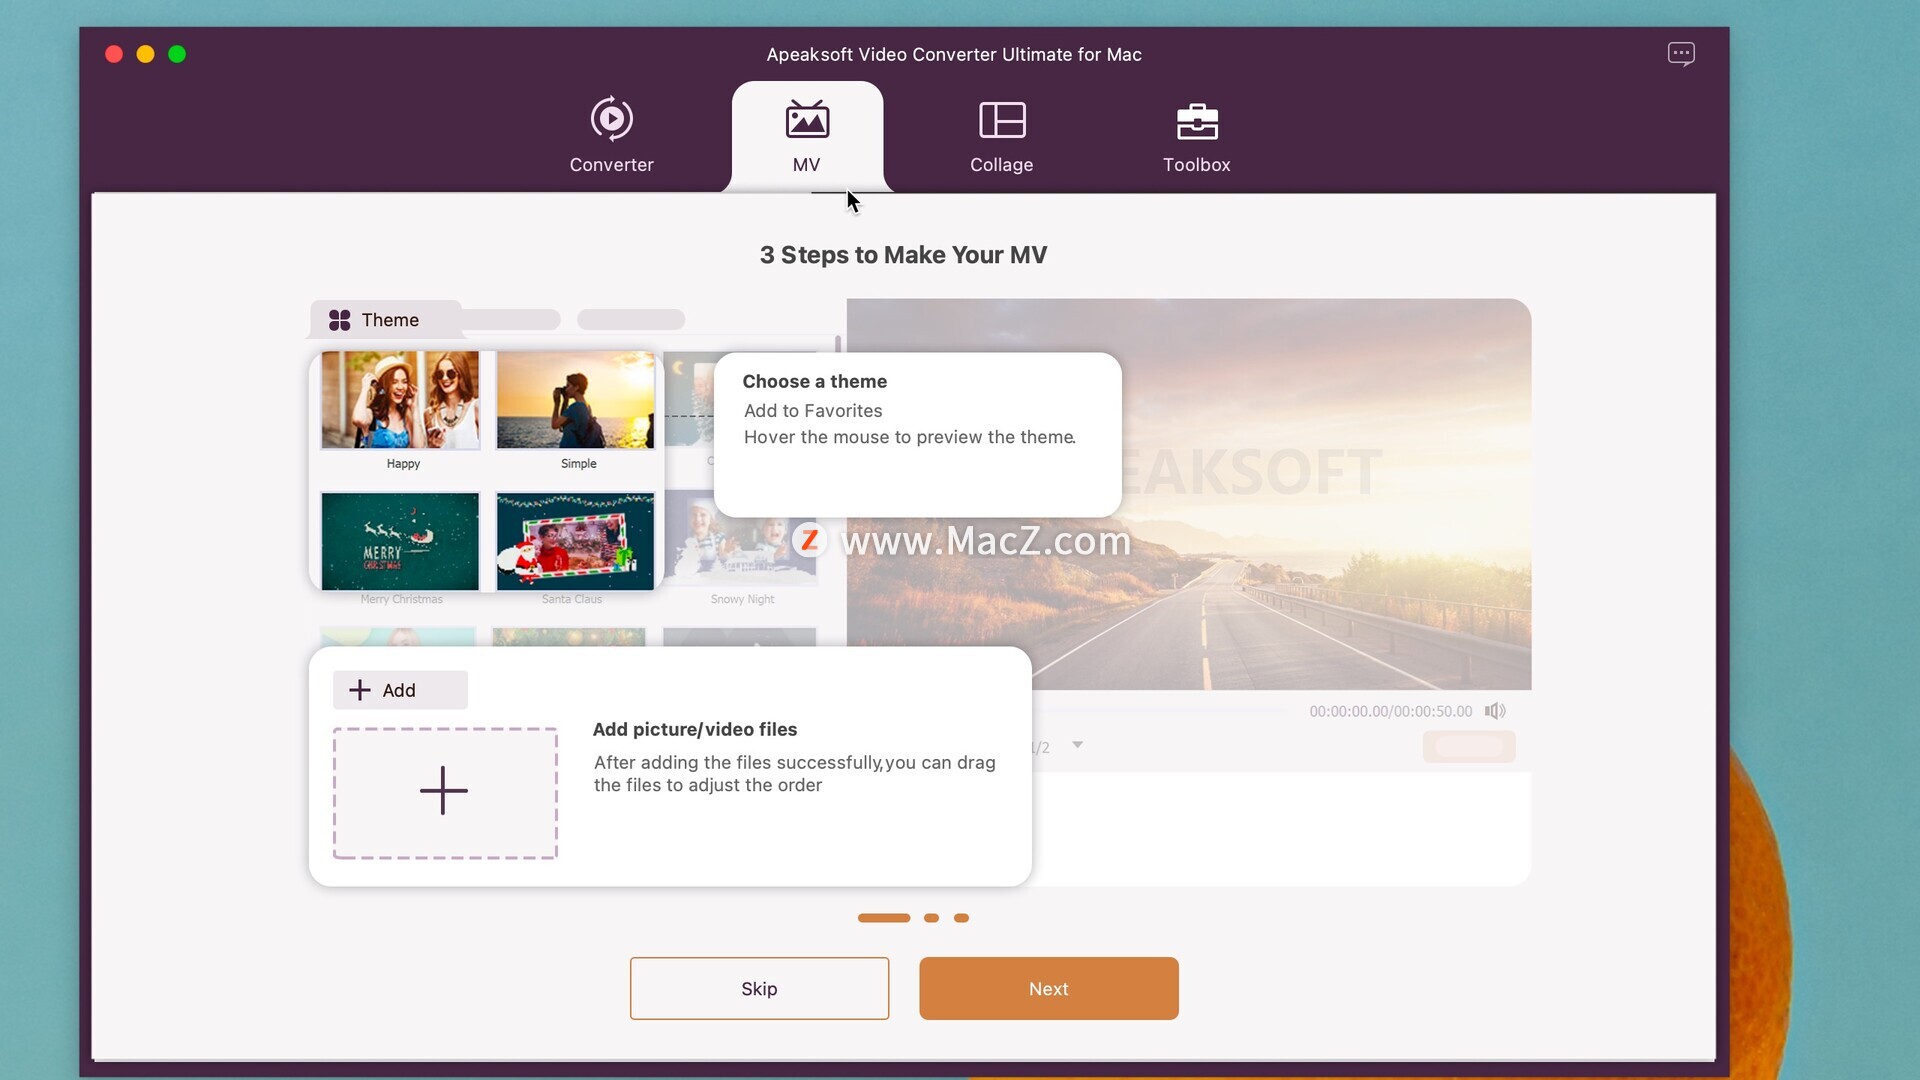Select the first tutorial step indicator
The height and width of the screenshot is (1080, 1920).
884,918
